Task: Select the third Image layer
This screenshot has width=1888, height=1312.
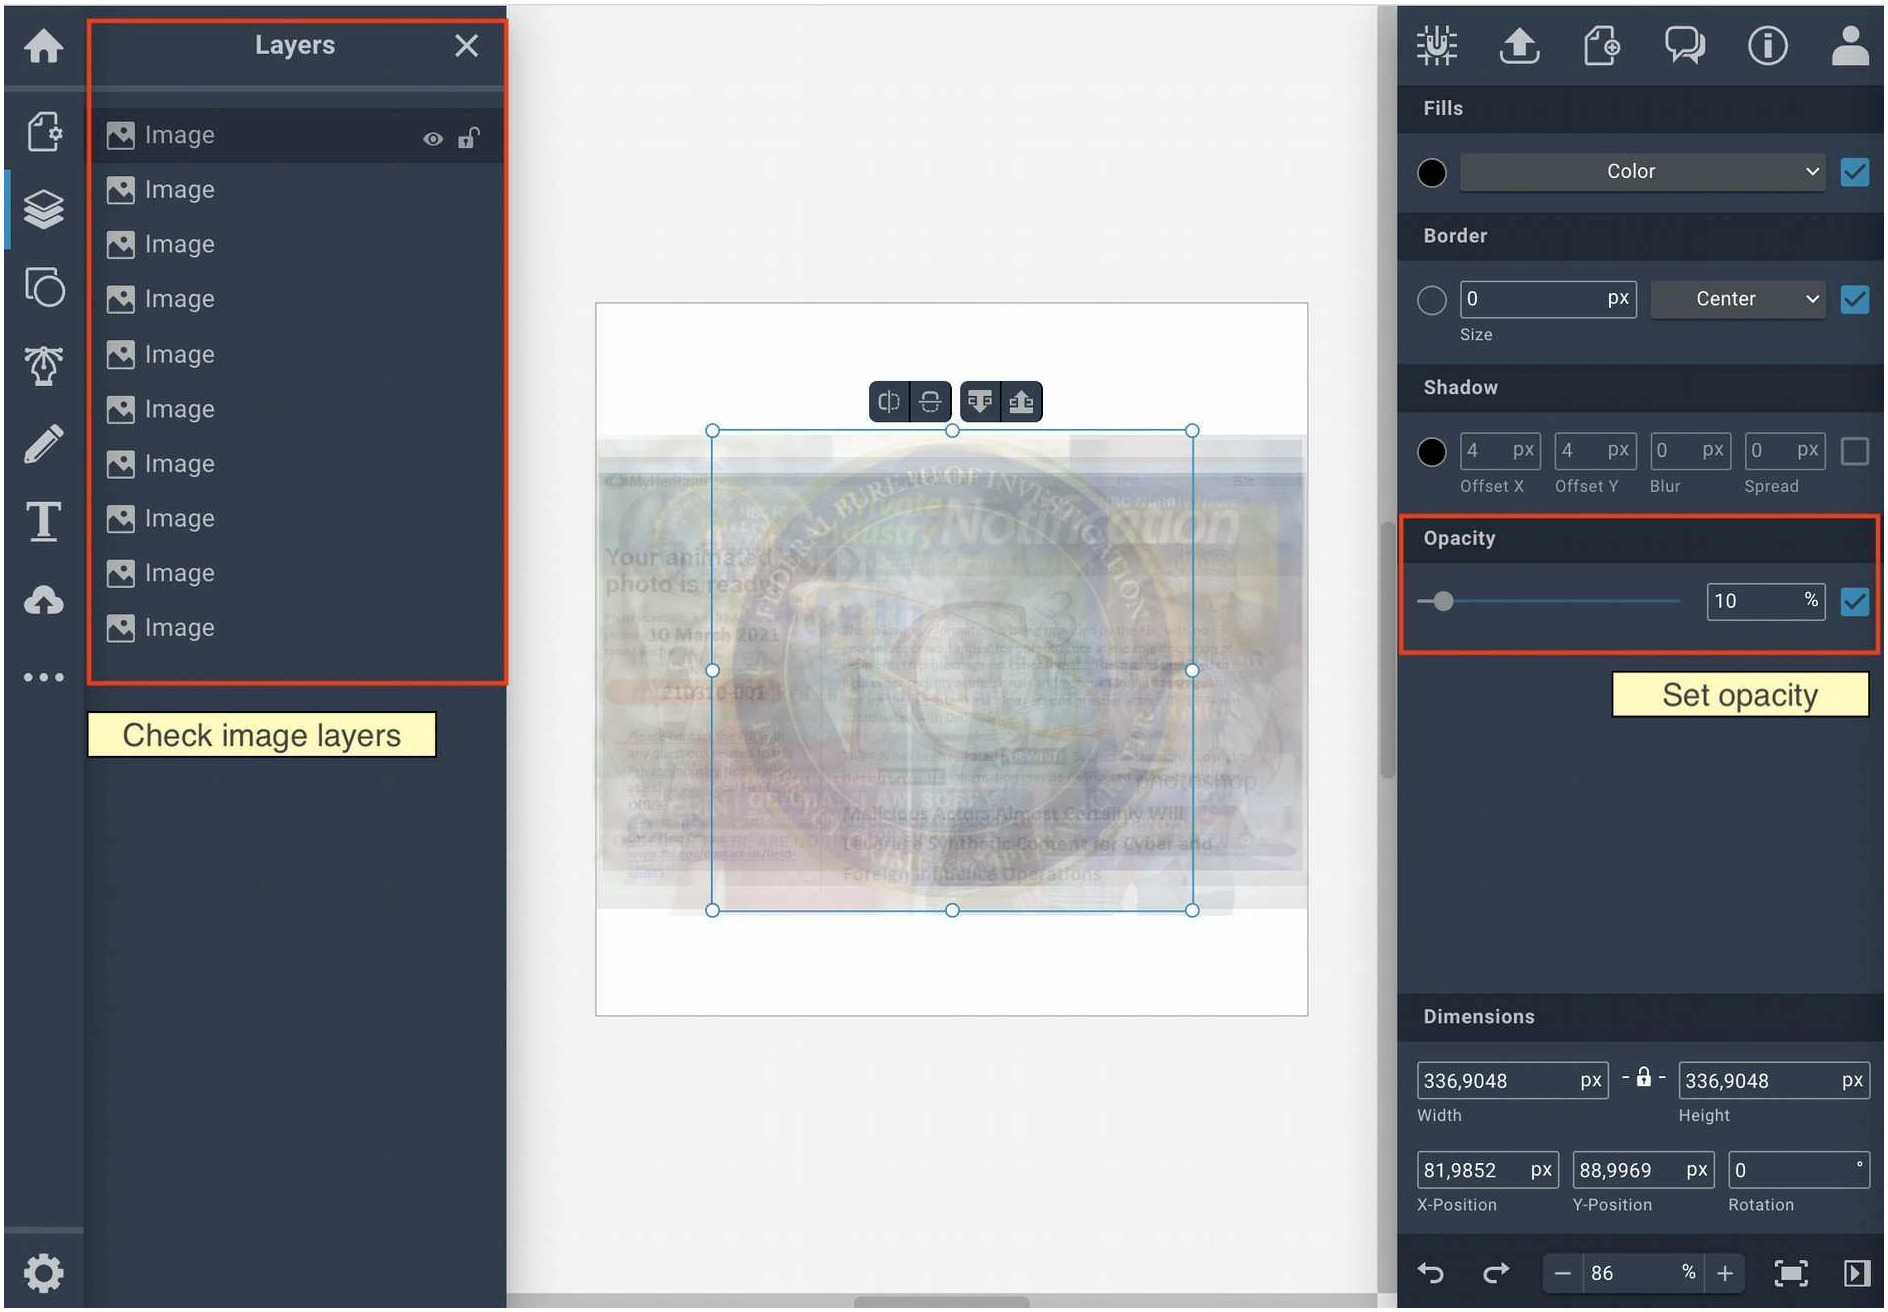Action: tap(297, 245)
